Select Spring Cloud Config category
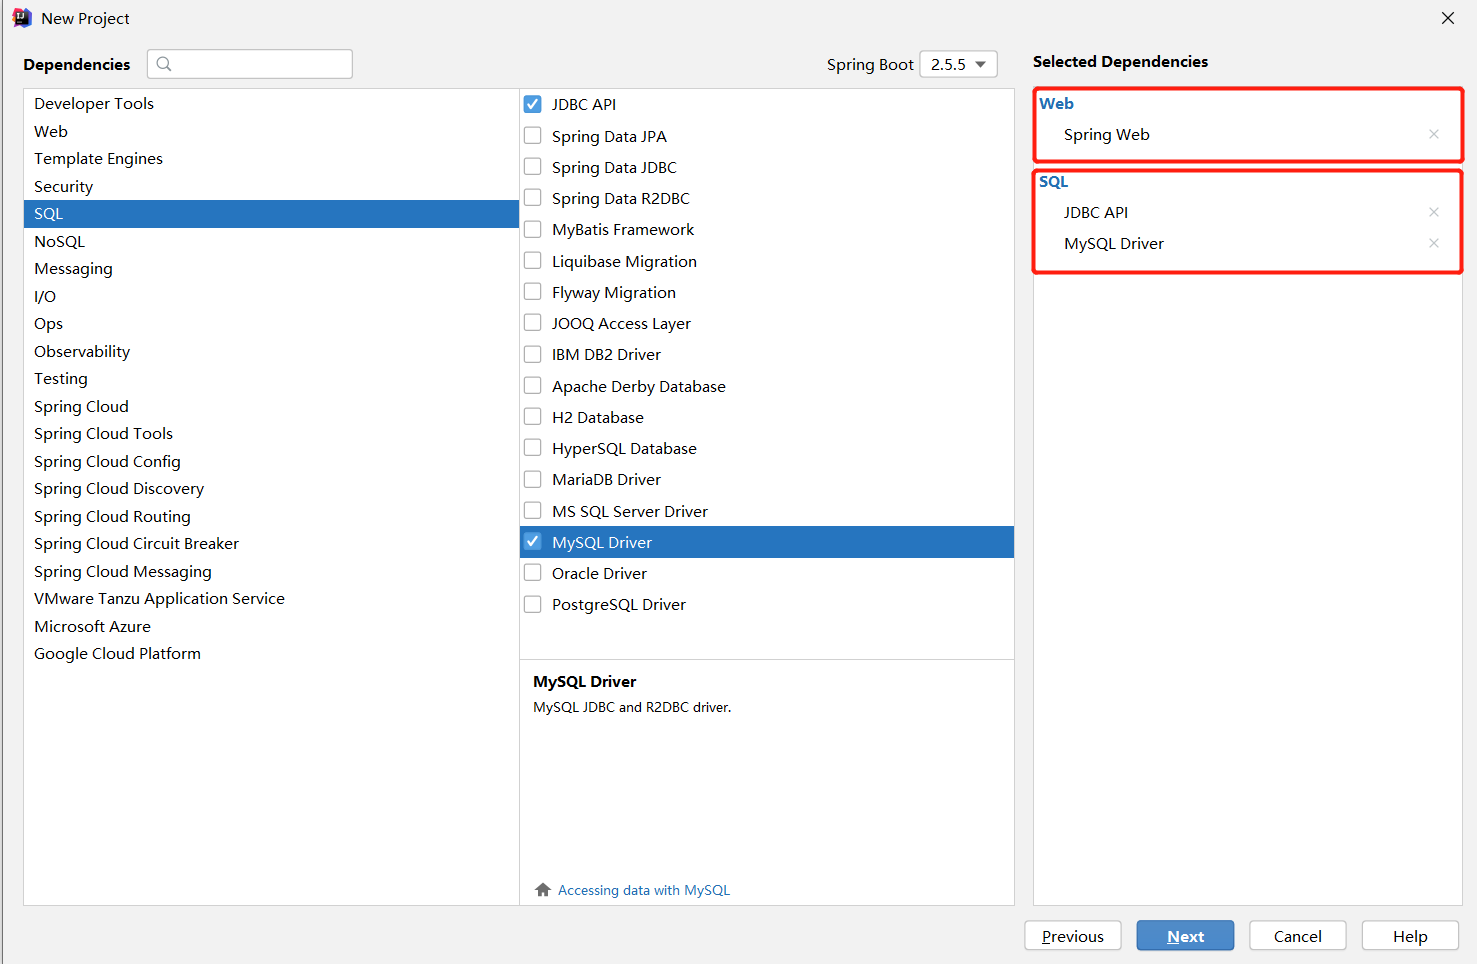 pos(271,461)
